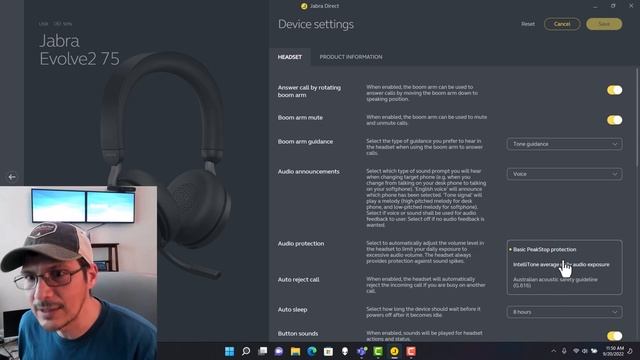
Task: Open the Audio announcements Voice dropdown
Action: (564, 174)
